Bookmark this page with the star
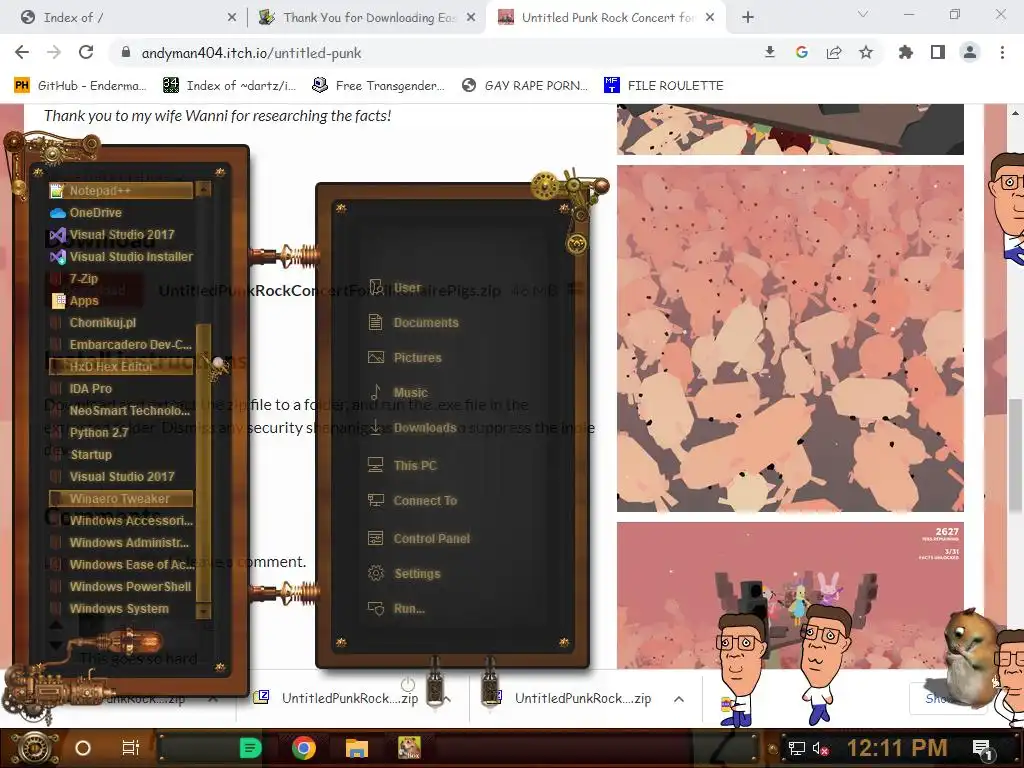Screen dimensions: 1024x768 866,52
